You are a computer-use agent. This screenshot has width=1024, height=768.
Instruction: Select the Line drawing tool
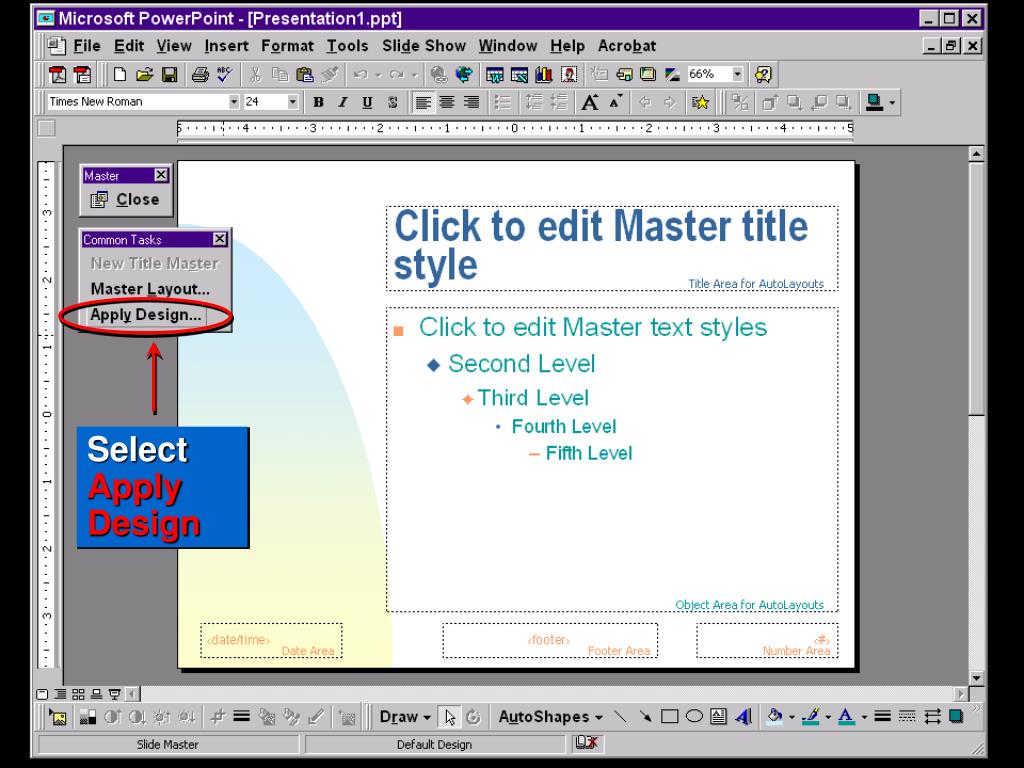[x=620, y=717]
